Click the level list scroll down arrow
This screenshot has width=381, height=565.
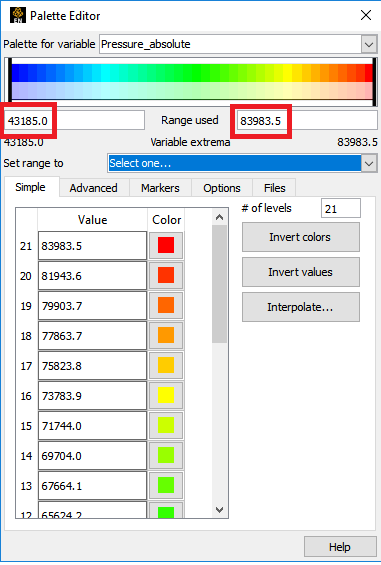point(219,510)
